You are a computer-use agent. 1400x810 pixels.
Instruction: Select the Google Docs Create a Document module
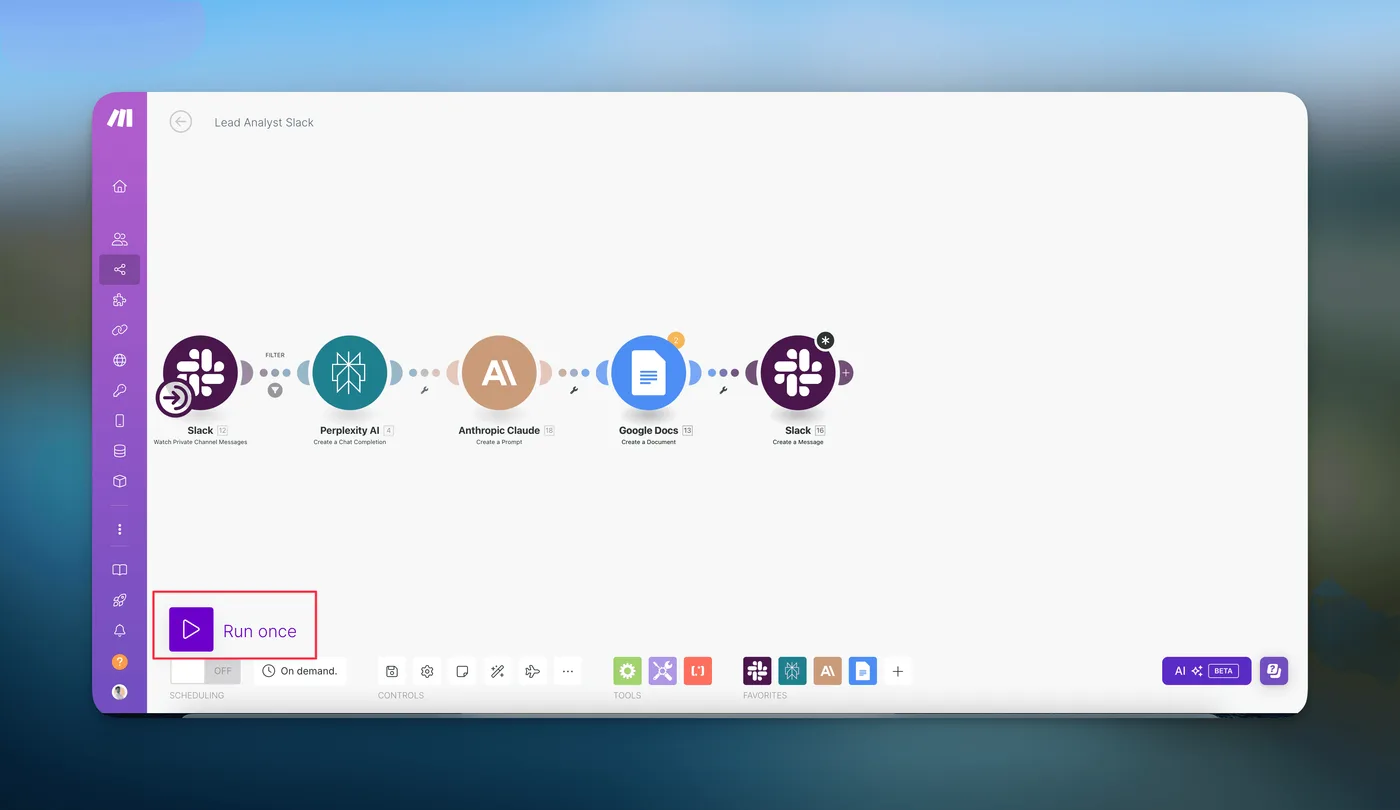tap(649, 373)
